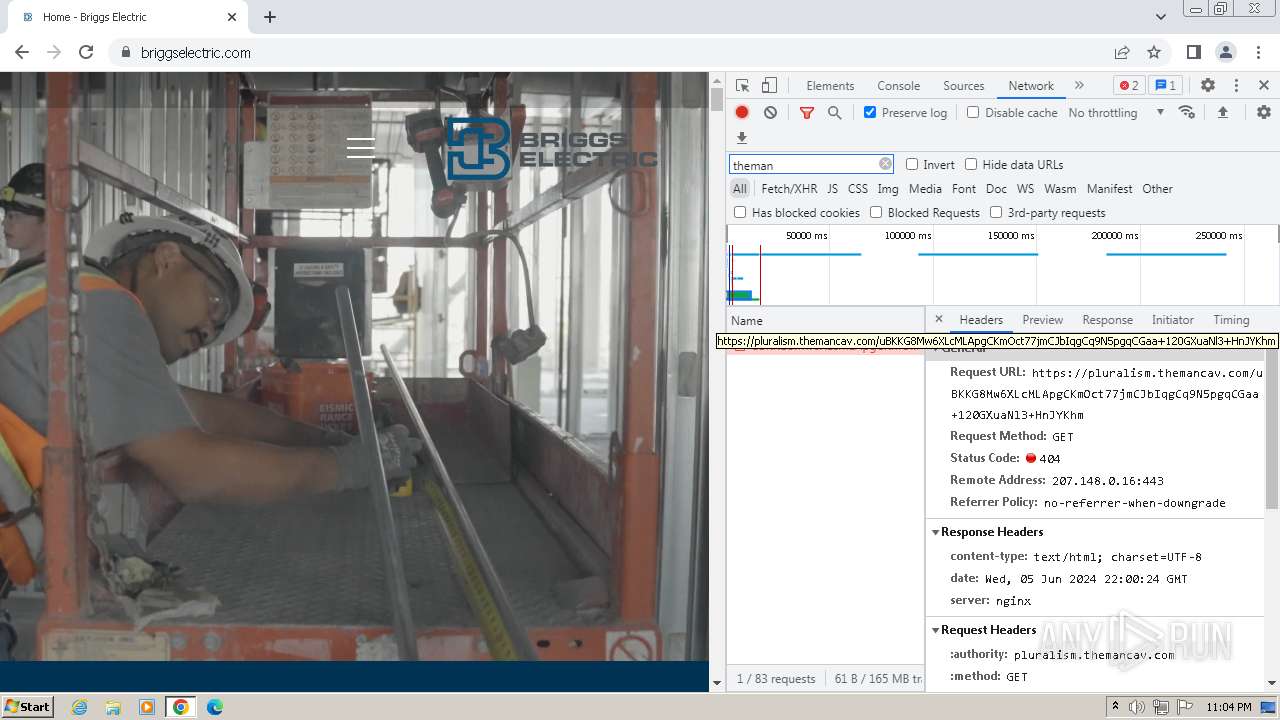Screen dimensions: 1280x720
Task: Open network conditions wifi icon
Action: click(1187, 112)
